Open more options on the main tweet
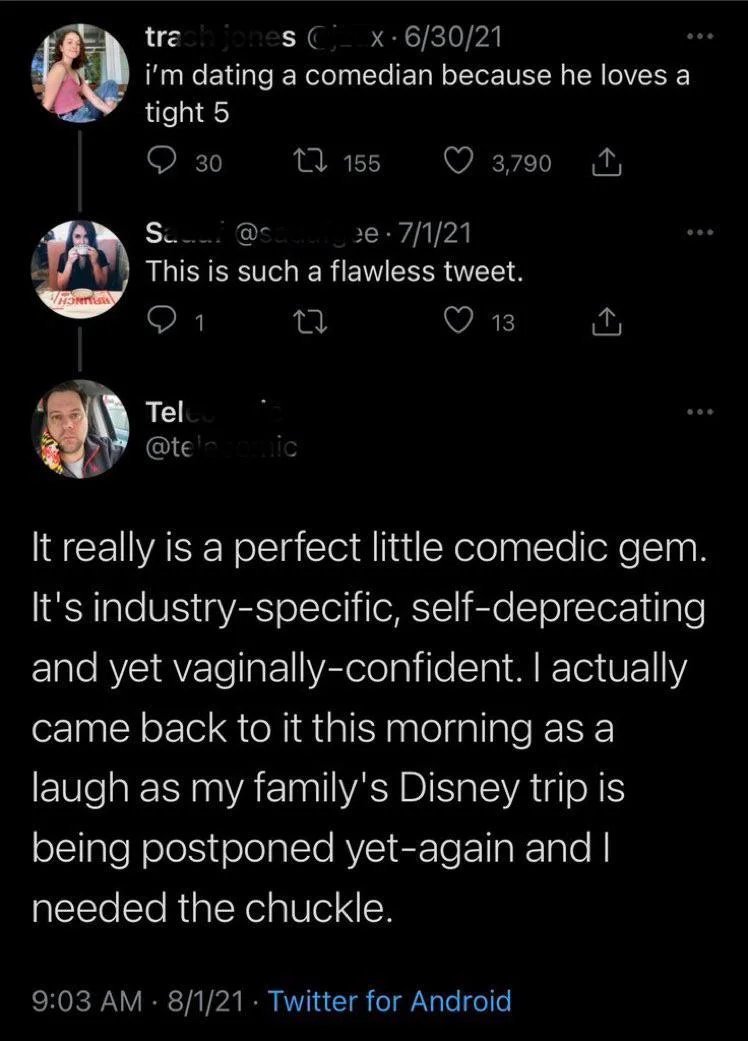748x1041 pixels. (x=700, y=412)
